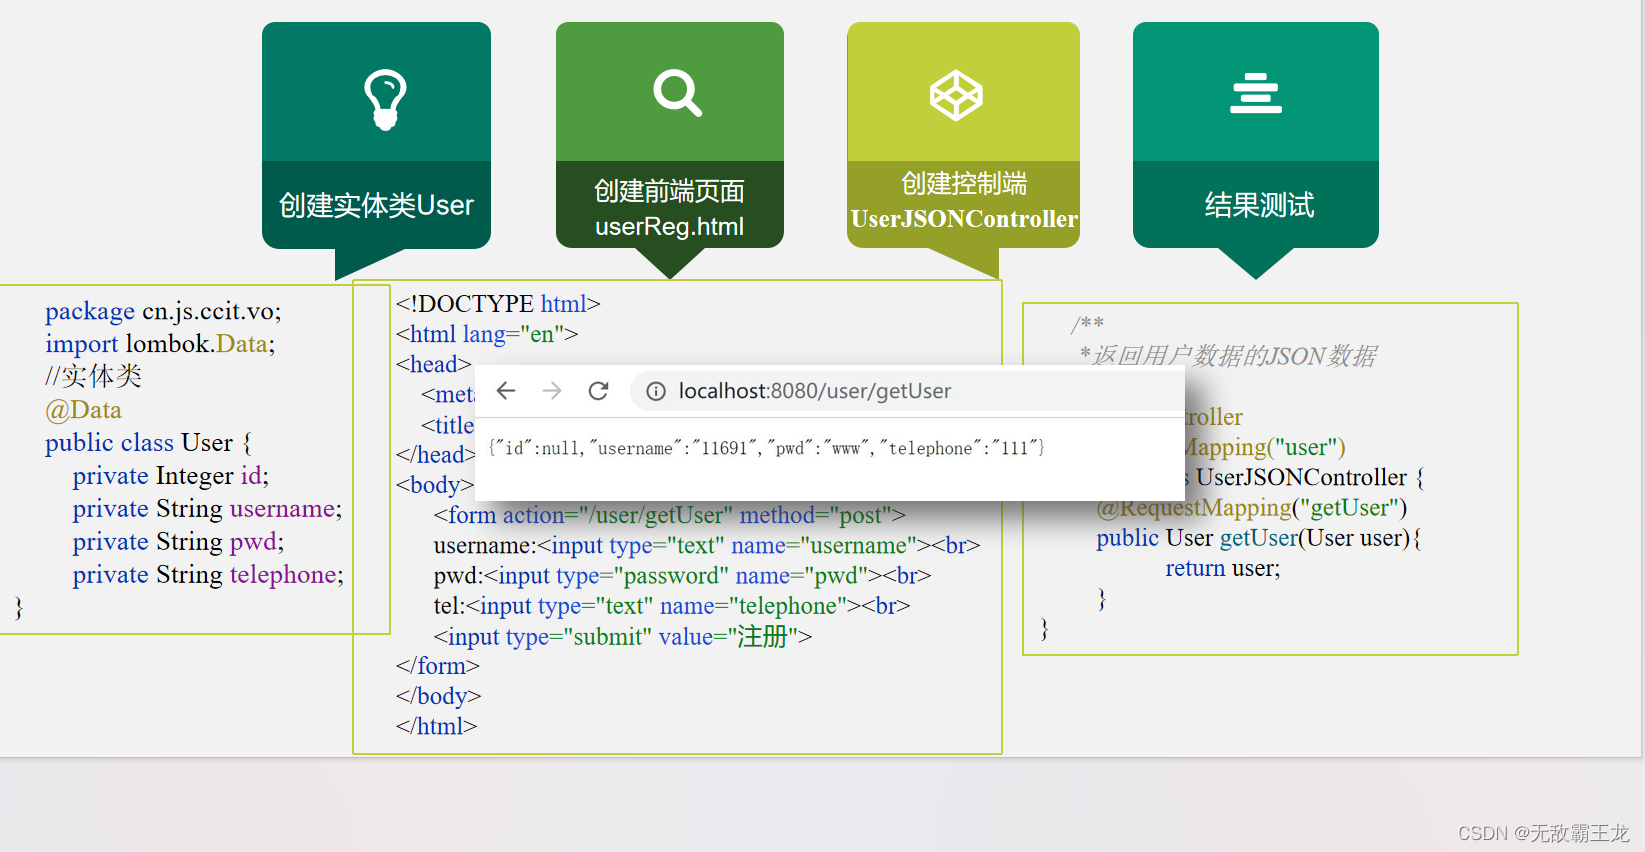This screenshot has width=1645, height=852.
Task: Reload the page with the refresh icon
Action: (598, 391)
